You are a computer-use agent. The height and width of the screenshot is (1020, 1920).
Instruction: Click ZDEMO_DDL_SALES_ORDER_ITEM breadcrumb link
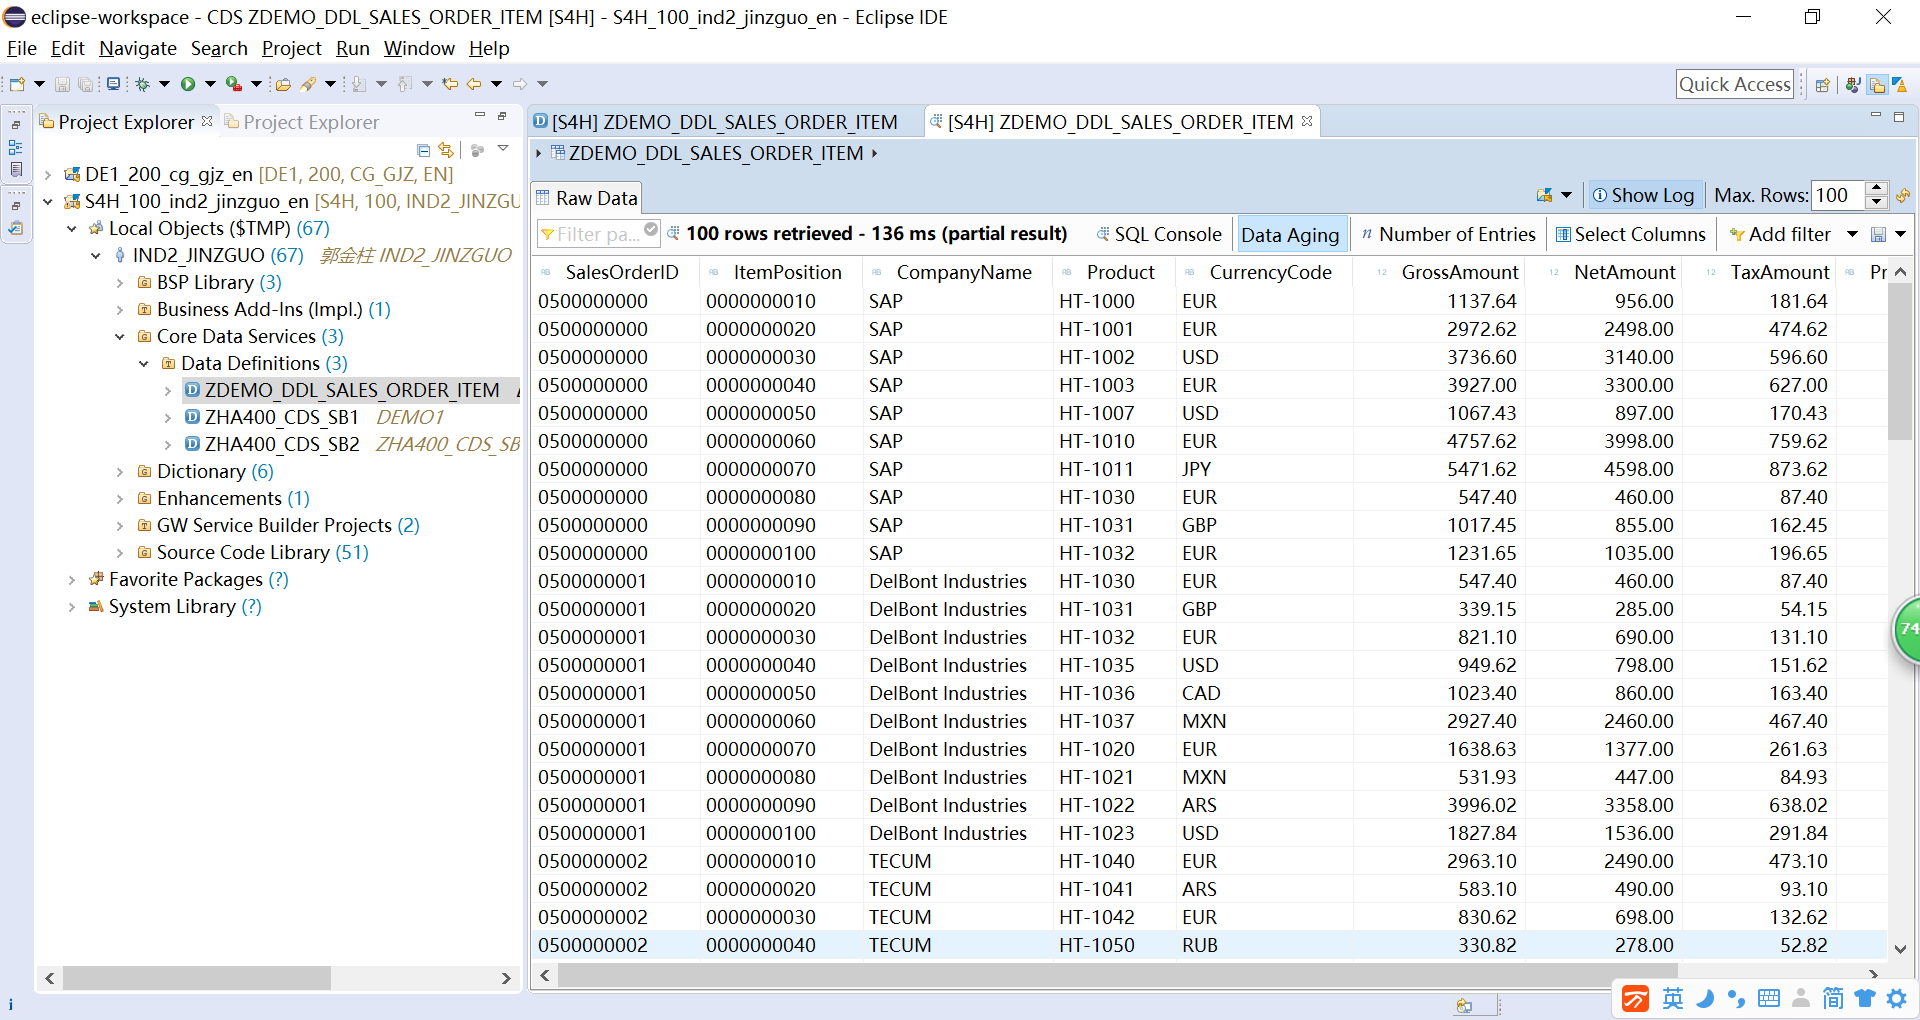[x=716, y=153]
